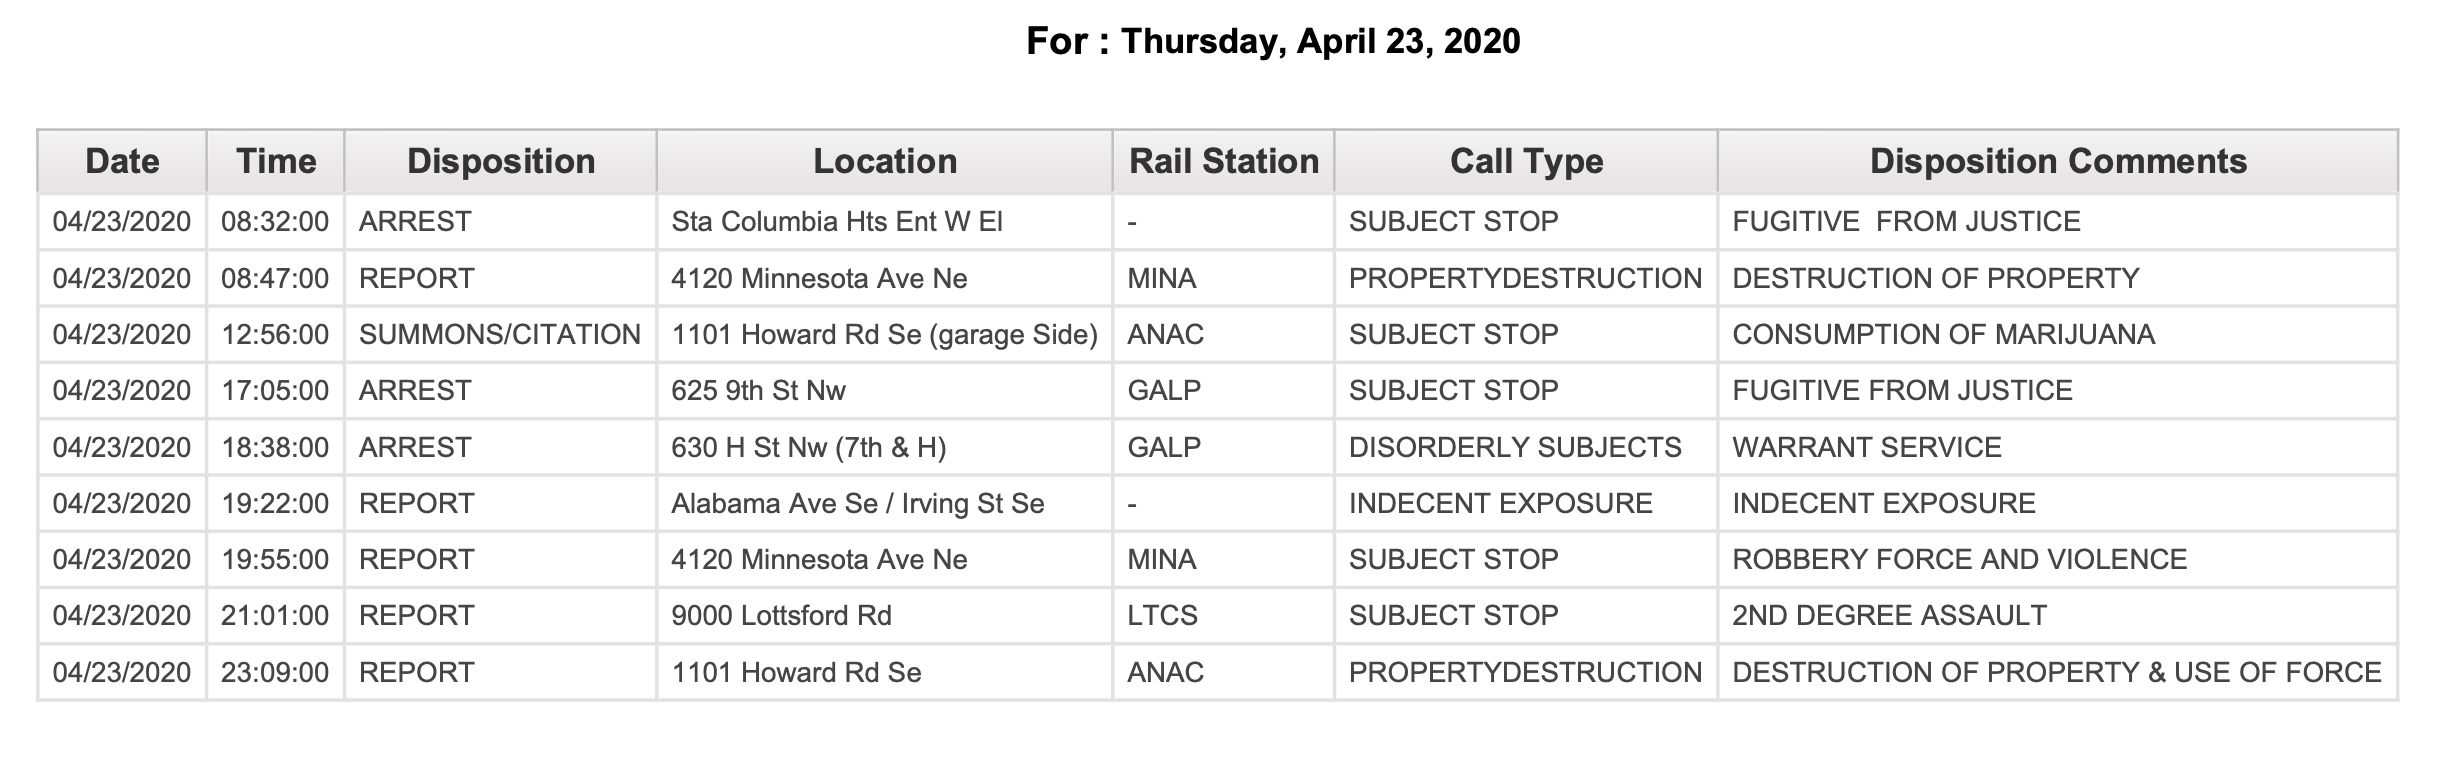The height and width of the screenshot is (768, 2458).
Task: Click the DISORDERLY SUBJECTS call type cell
Action: pyautogui.click(x=1526, y=447)
